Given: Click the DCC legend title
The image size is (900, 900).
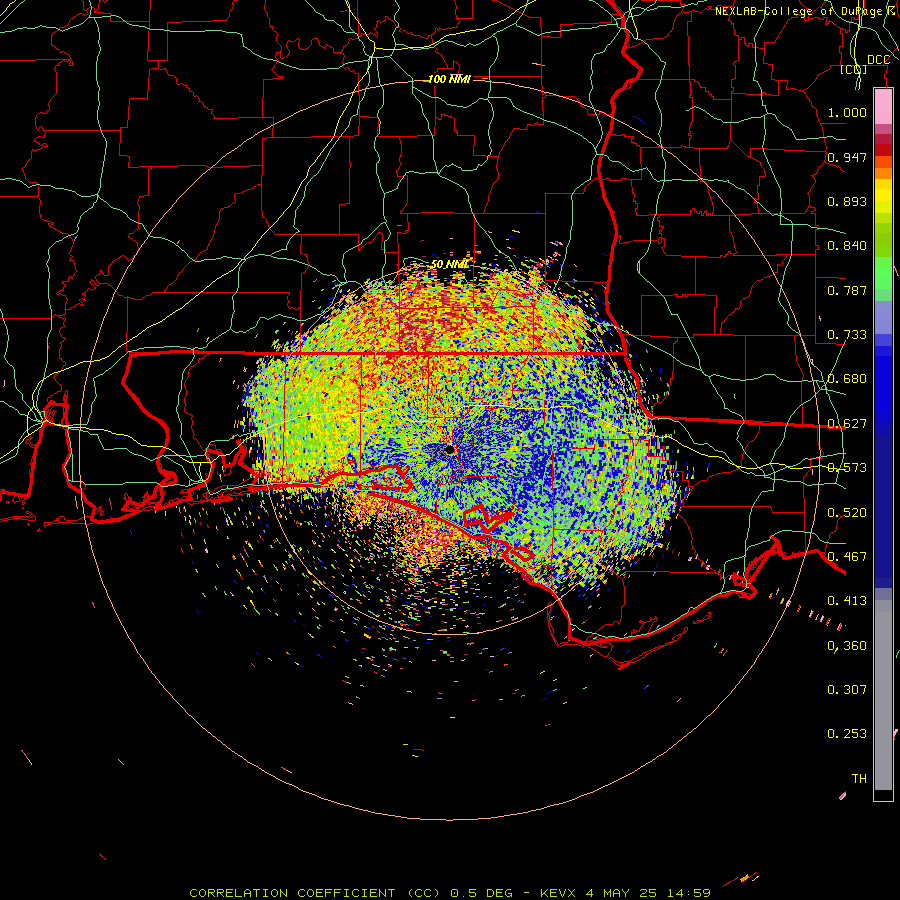Looking at the screenshot, I should (878, 60).
